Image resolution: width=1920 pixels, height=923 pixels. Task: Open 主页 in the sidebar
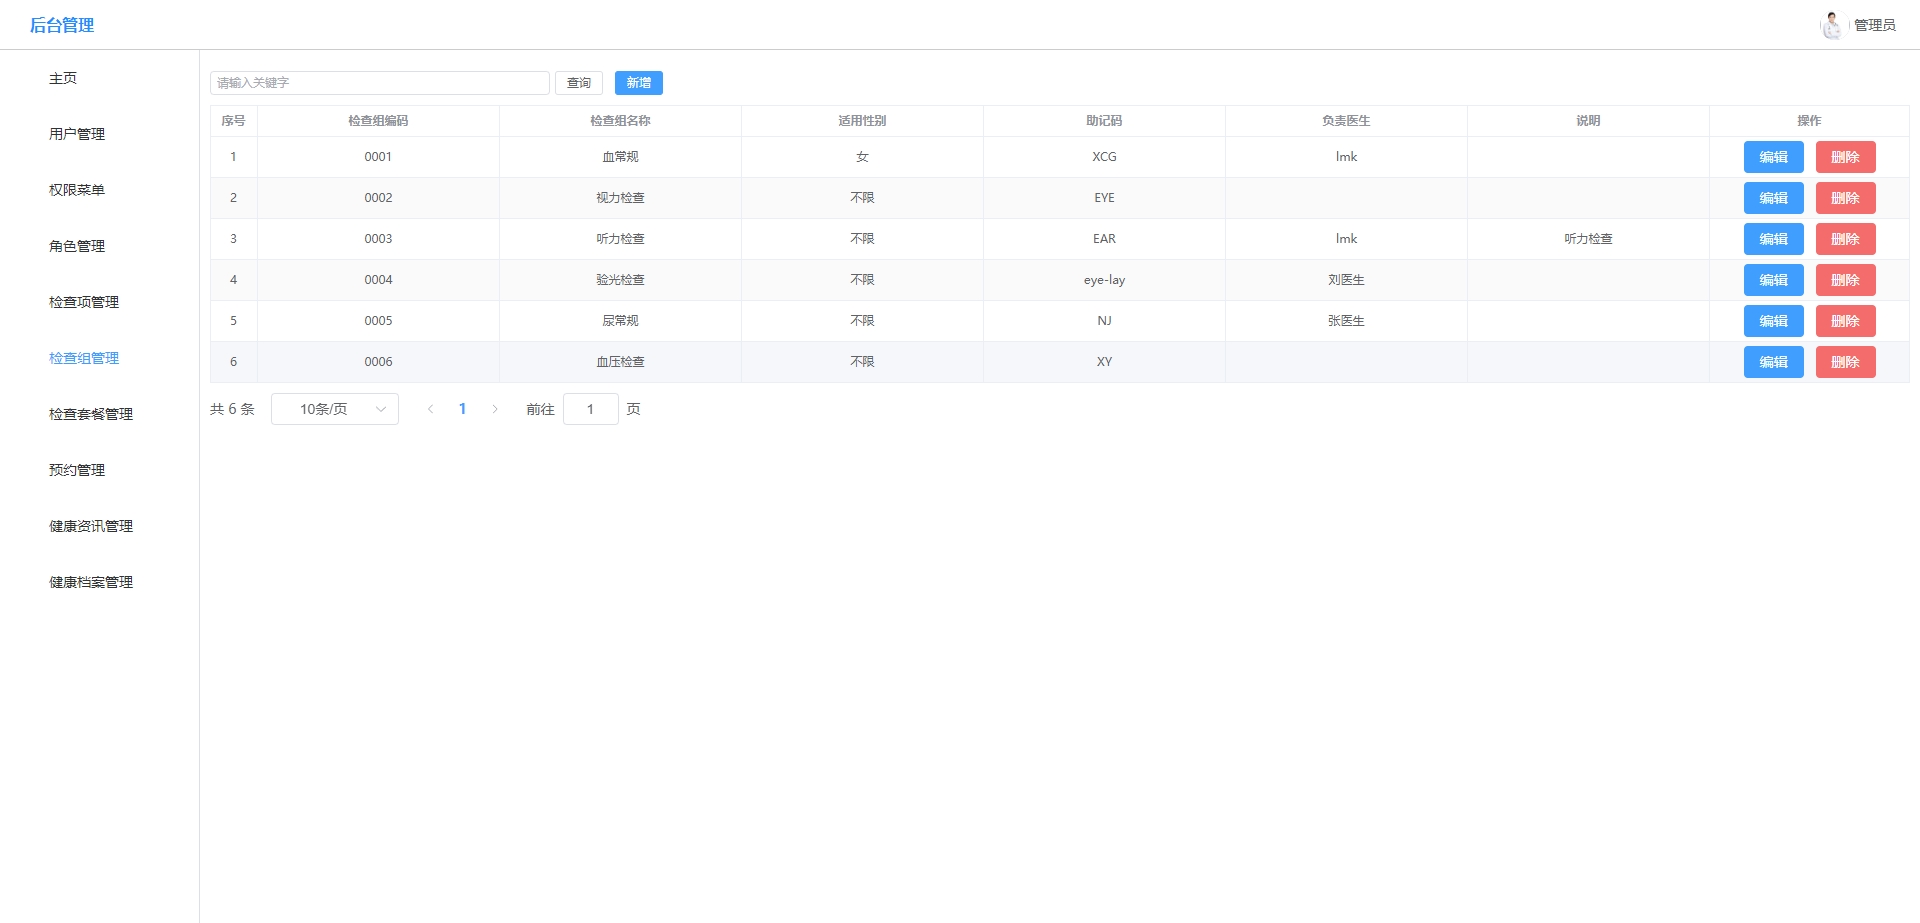pos(63,78)
